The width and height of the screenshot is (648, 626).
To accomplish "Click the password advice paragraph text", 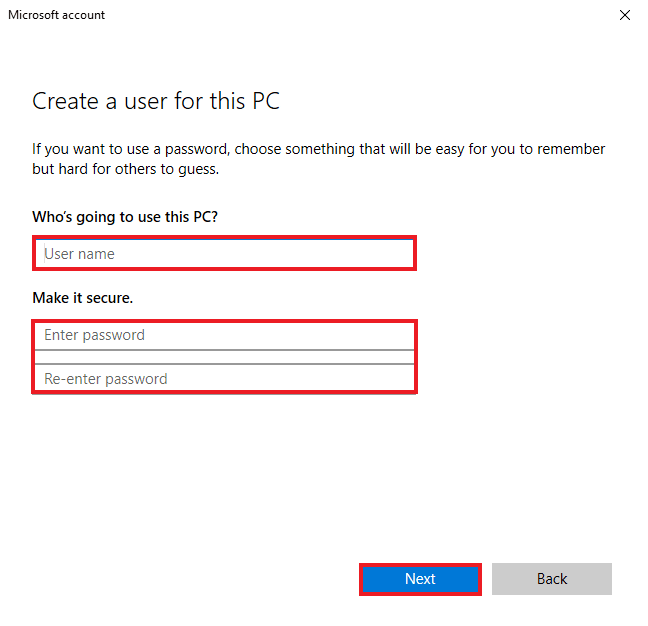I will coord(318,149).
